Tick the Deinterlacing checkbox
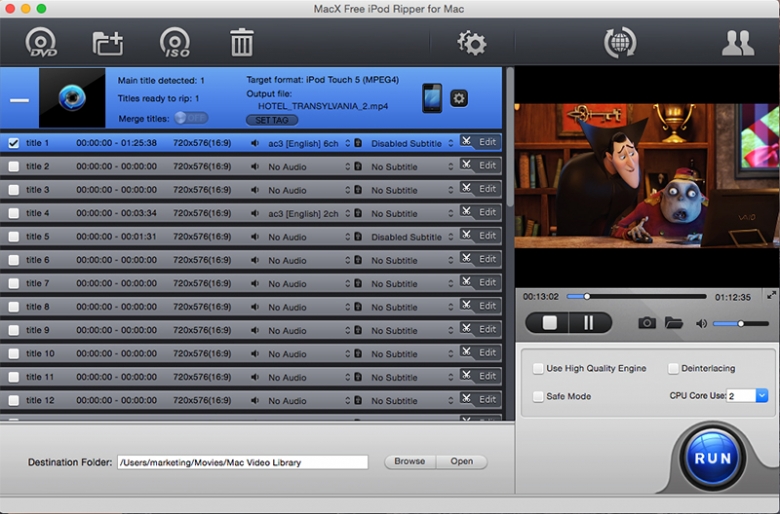This screenshot has width=780, height=514. 673,369
